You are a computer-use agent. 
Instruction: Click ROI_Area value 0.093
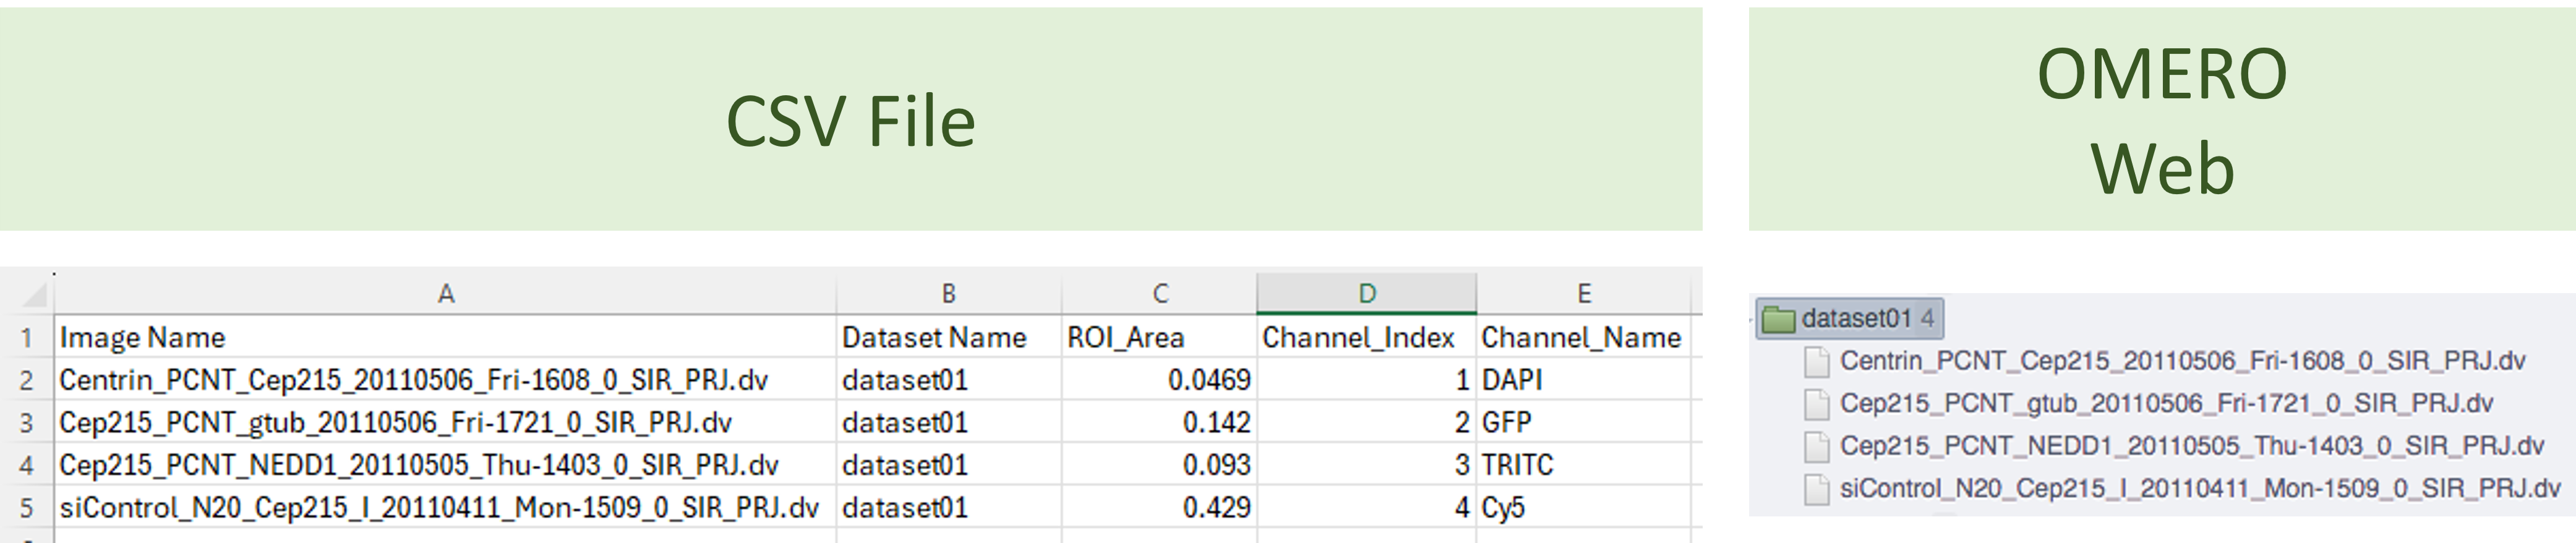[1159, 466]
